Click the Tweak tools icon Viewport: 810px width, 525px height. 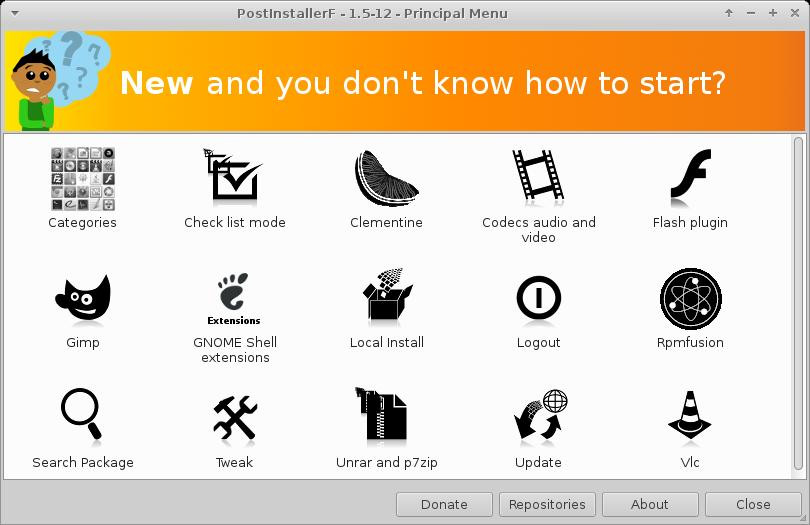click(x=235, y=418)
